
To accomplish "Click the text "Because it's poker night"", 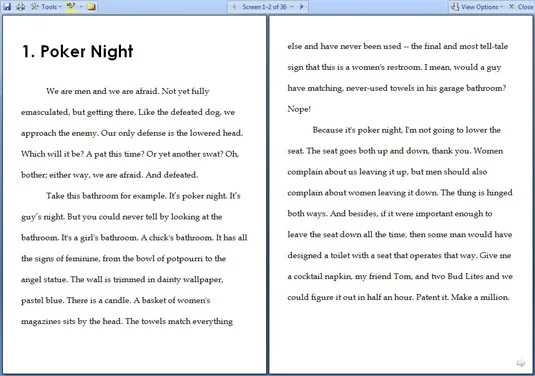I will pos(357,130).
